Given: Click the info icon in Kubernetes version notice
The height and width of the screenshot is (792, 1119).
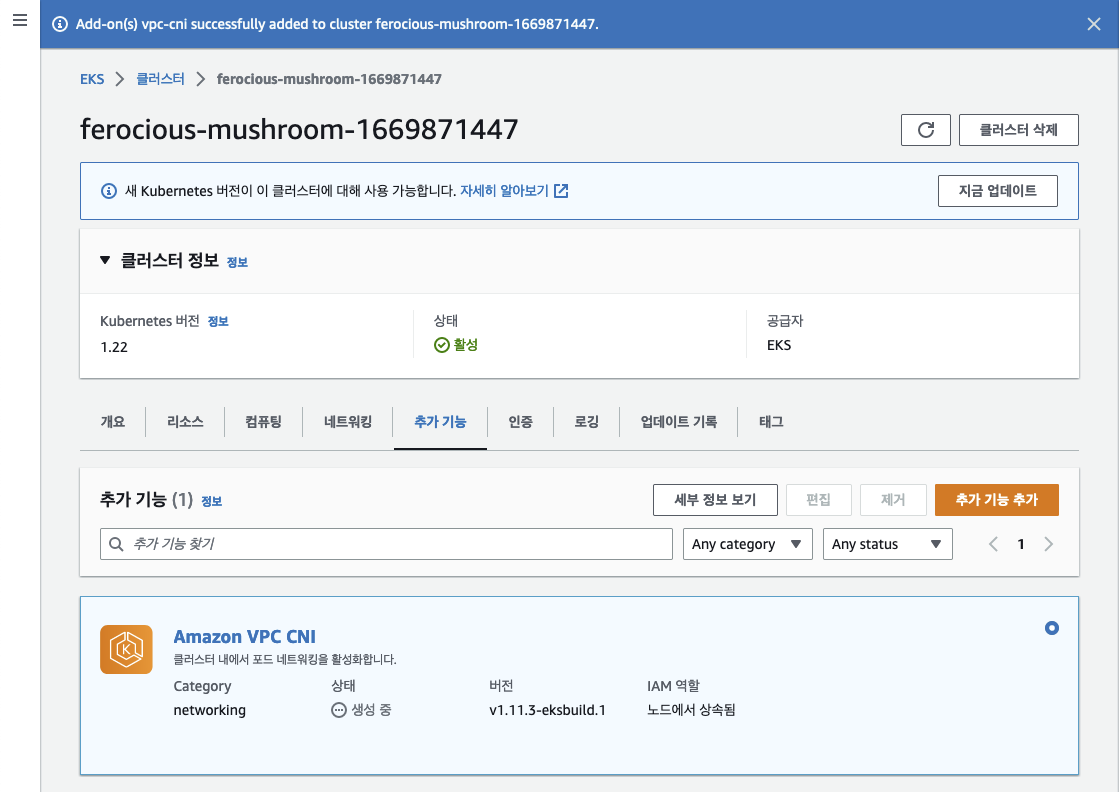Looking at the screenshot, I should [108, 191].
